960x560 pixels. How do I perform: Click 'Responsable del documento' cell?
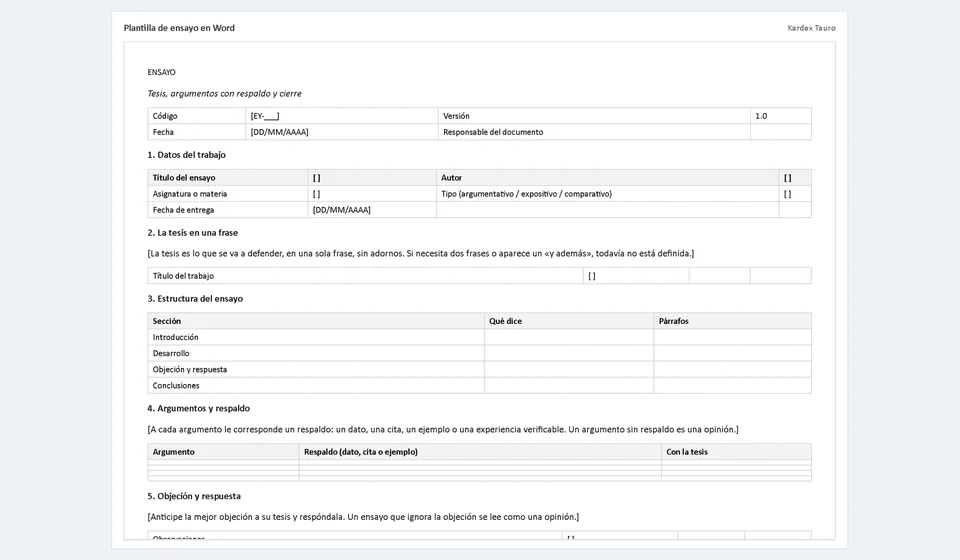pyautogui.click(x=594, y=132)
